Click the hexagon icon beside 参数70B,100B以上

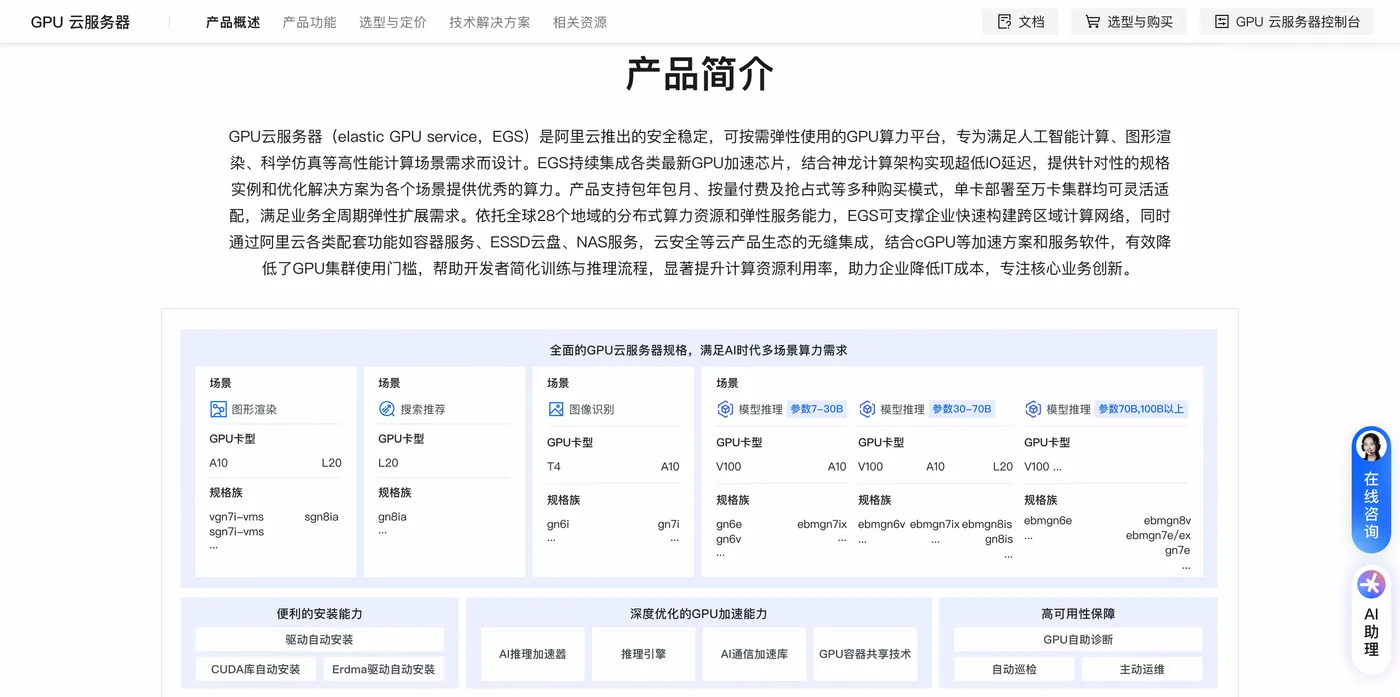[1033, 409]
